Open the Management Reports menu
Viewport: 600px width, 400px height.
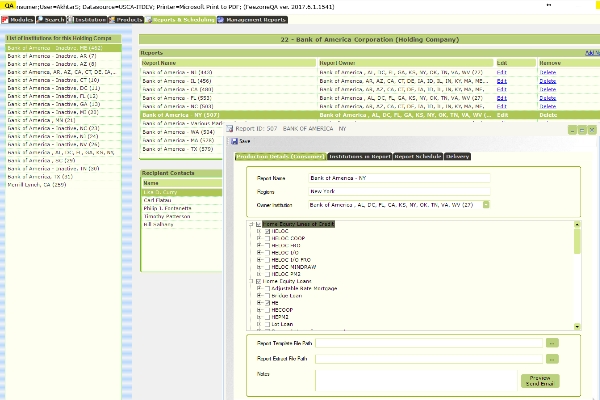click(x=252, y=20)
